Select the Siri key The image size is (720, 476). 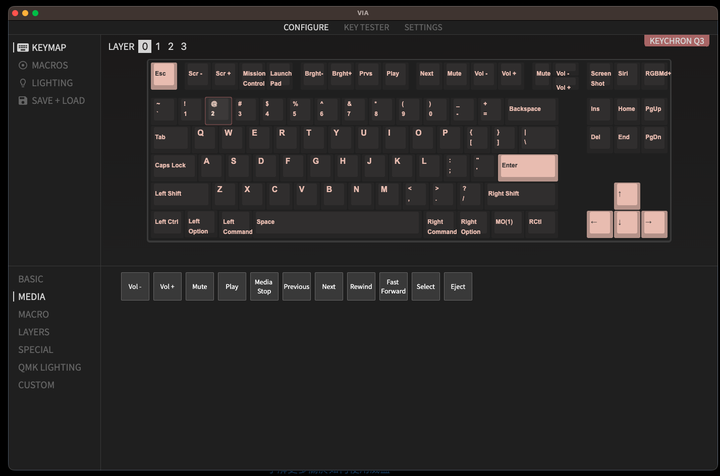coord(626,76)
